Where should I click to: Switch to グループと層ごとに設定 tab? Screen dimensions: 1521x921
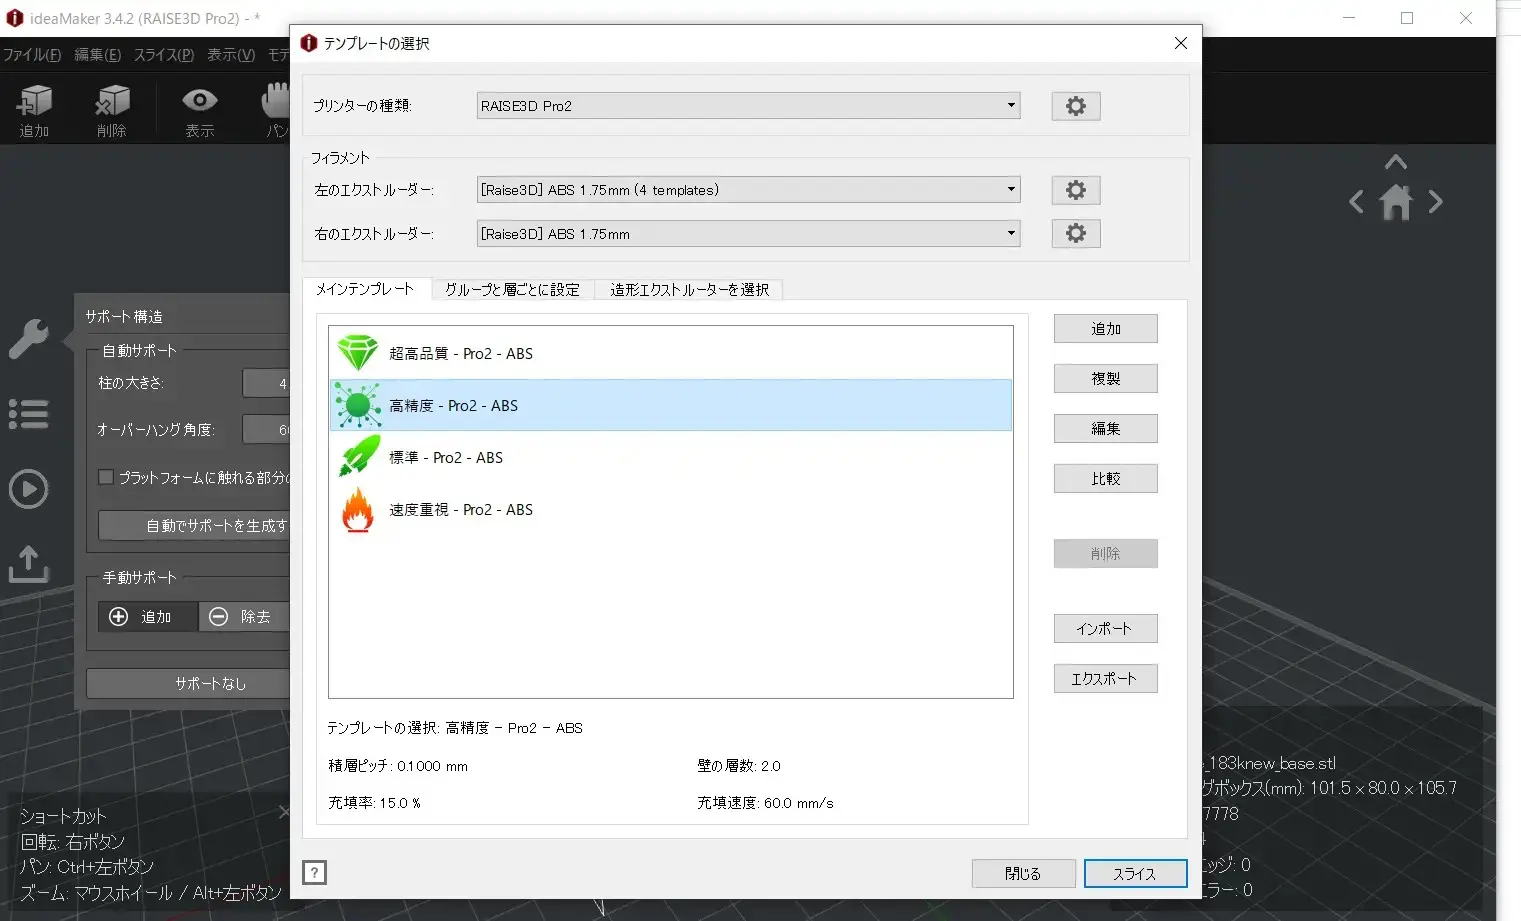click(512, 290)
